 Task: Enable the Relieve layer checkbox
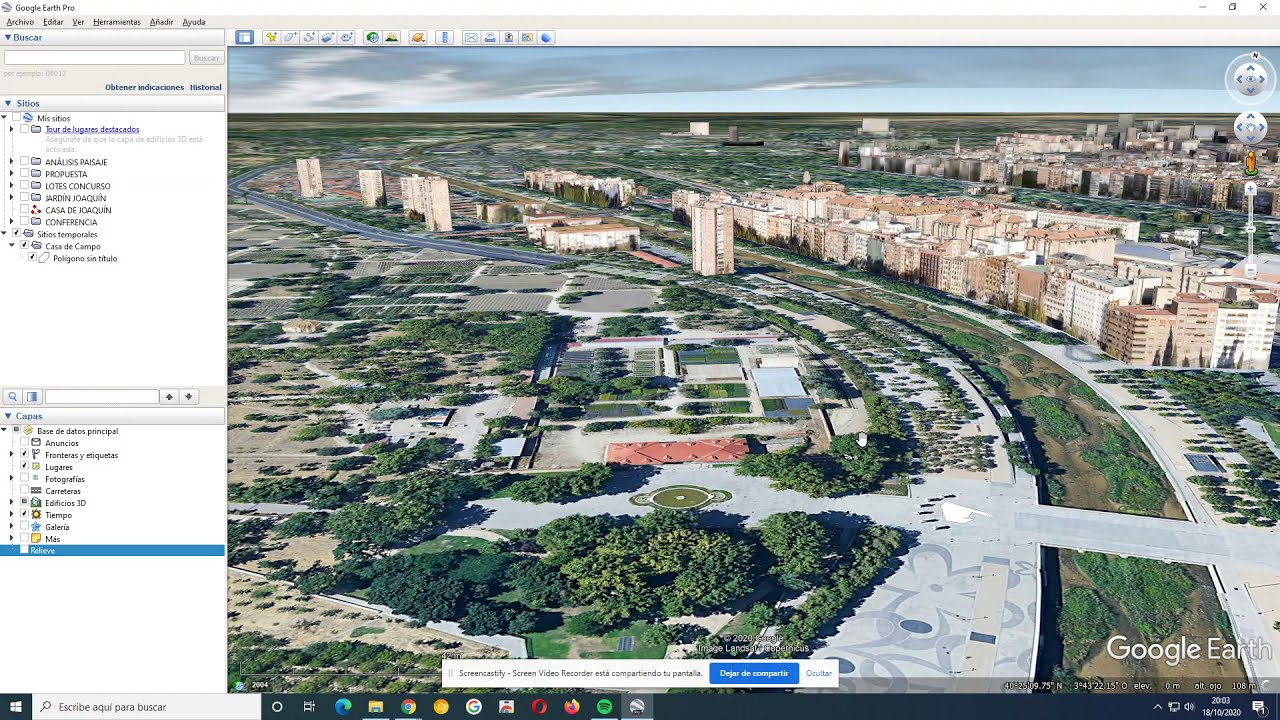point(24,551)
